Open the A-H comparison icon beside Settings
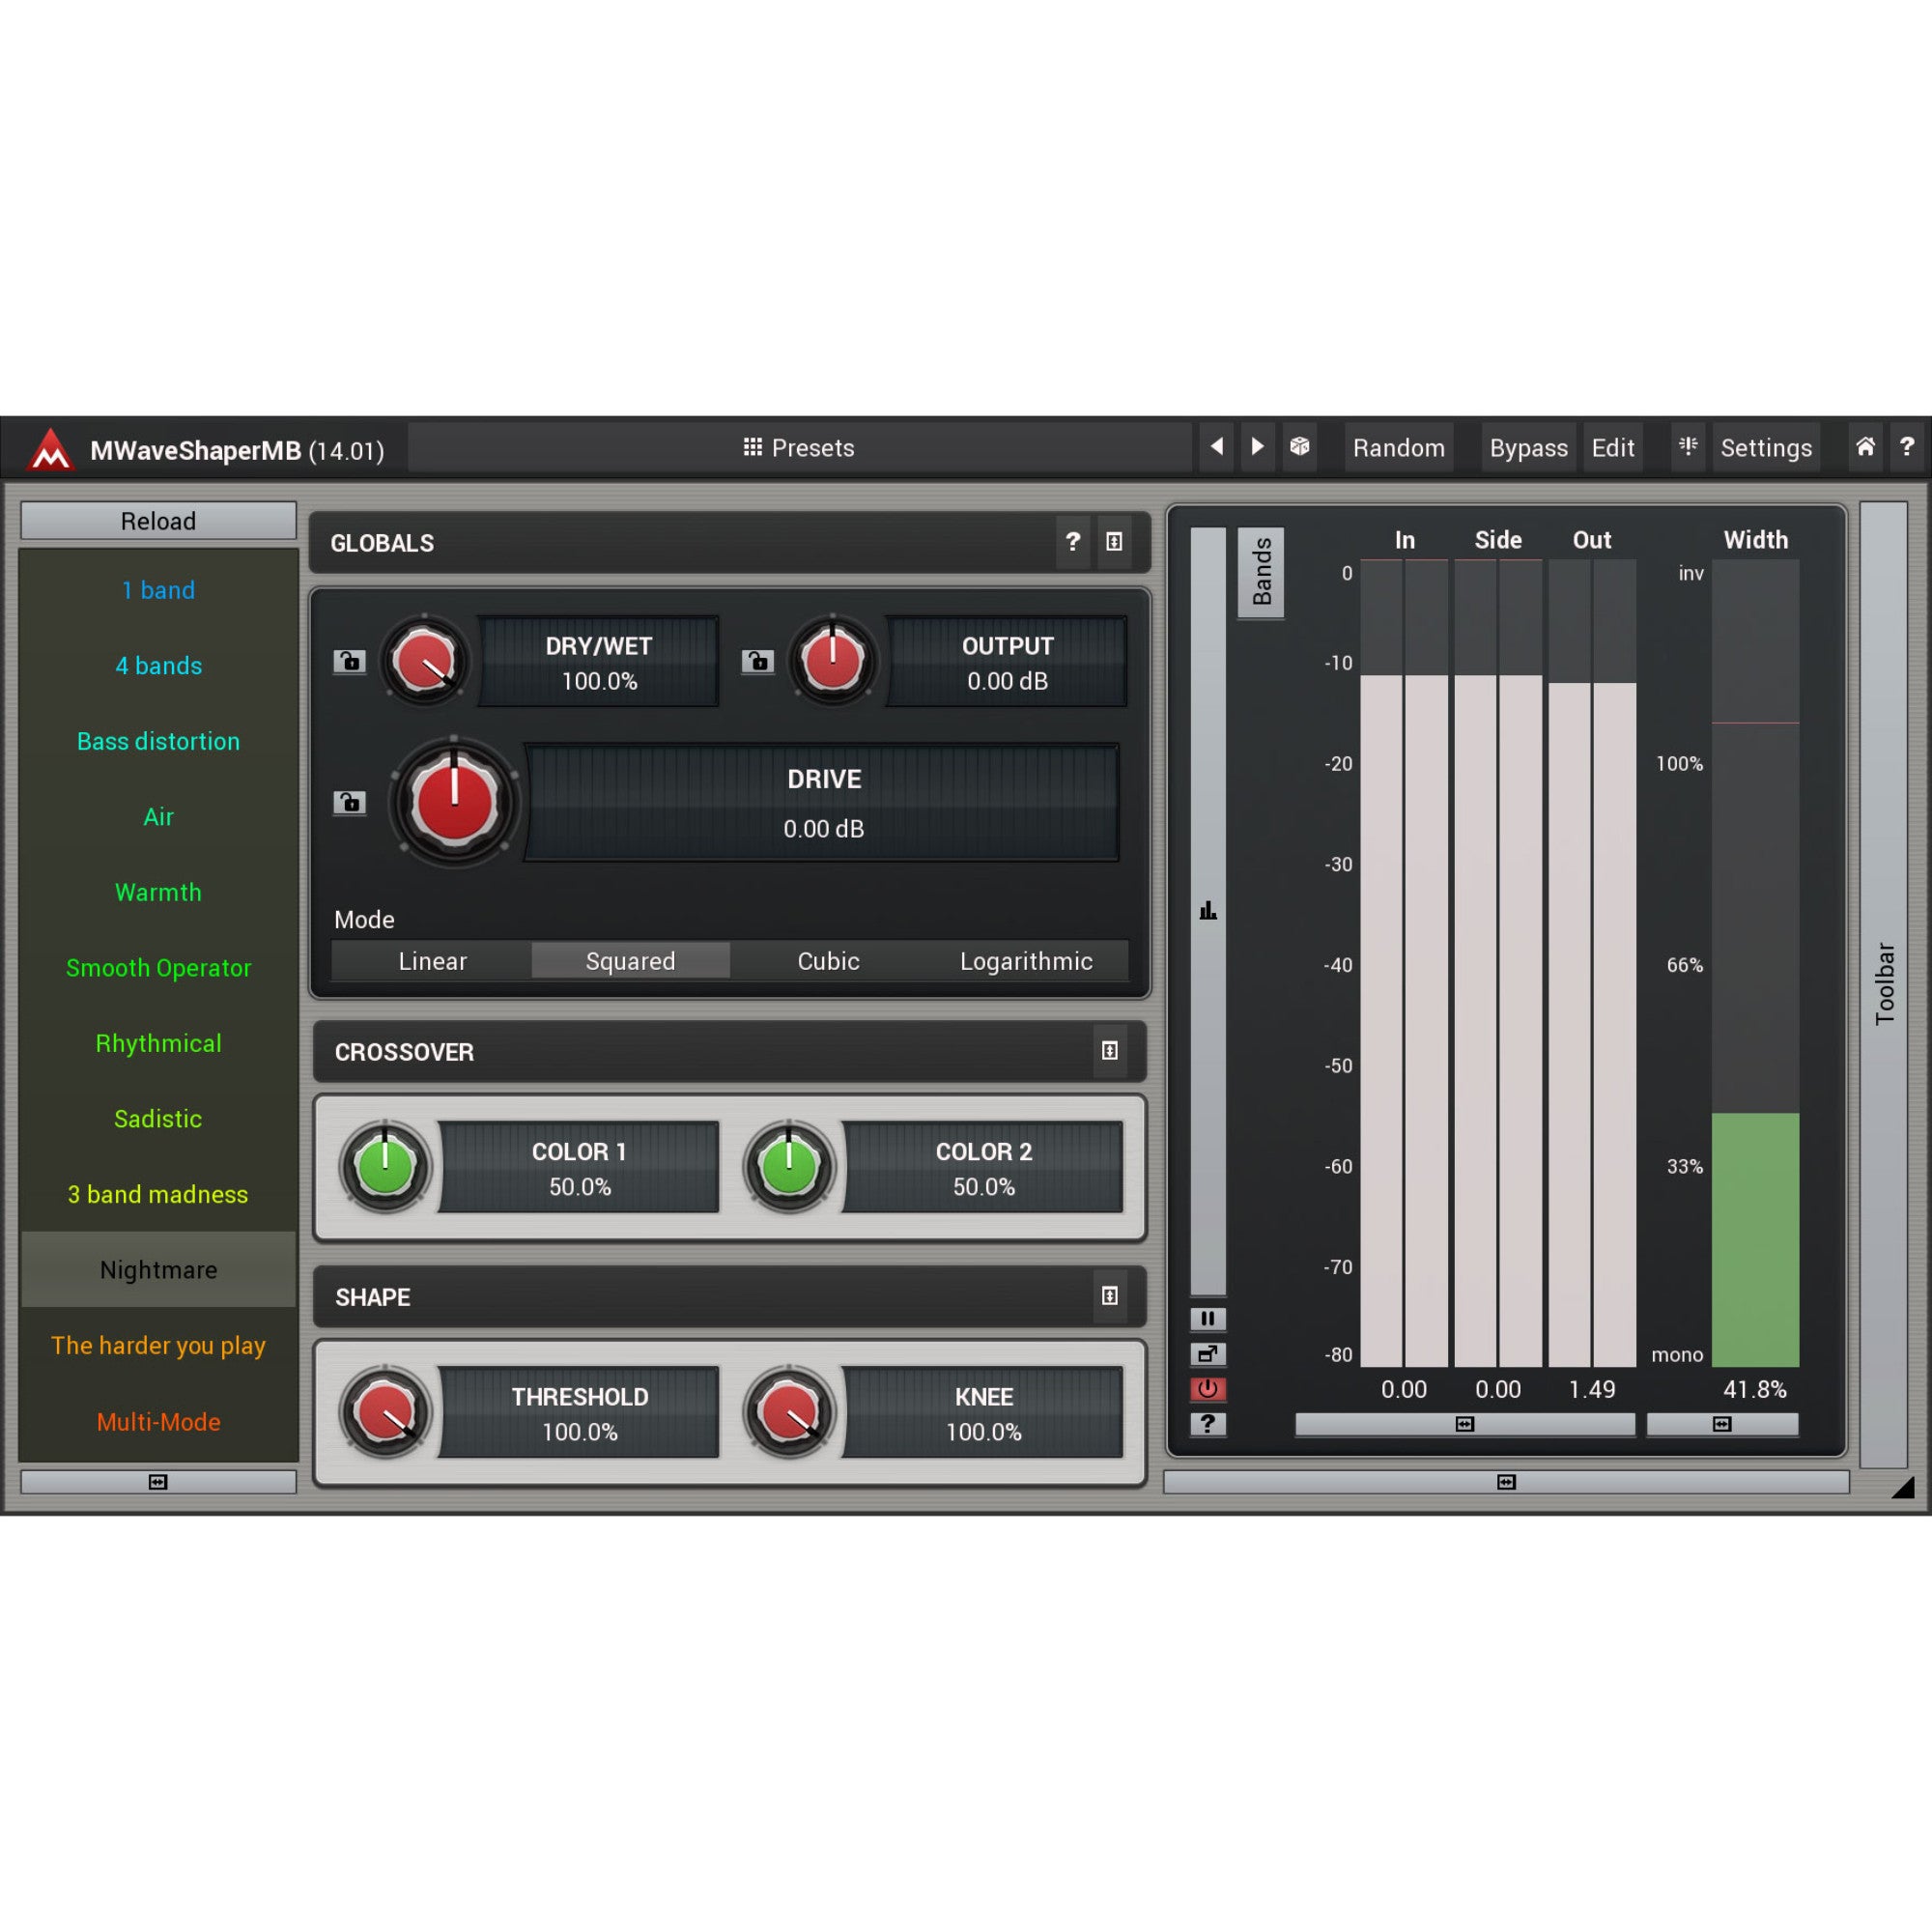The width and height of the screenshot is (1932, 1932). coord(1689,447)
